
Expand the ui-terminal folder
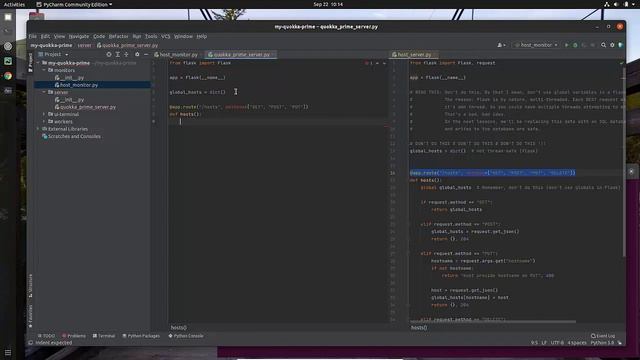coord(44,114)
